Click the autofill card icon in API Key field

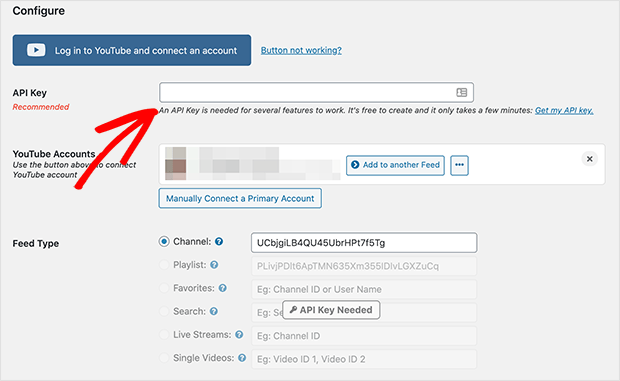[x=461, y=92]
